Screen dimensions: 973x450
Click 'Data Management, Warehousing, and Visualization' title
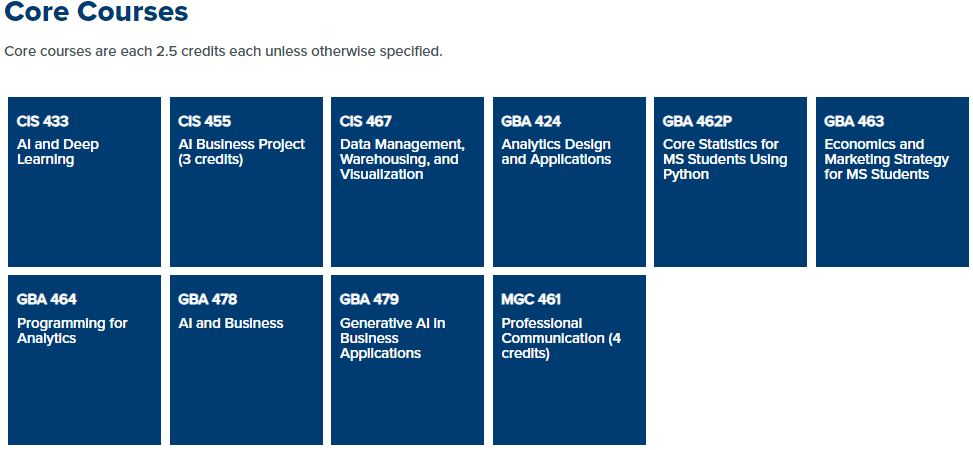point(402,160)
